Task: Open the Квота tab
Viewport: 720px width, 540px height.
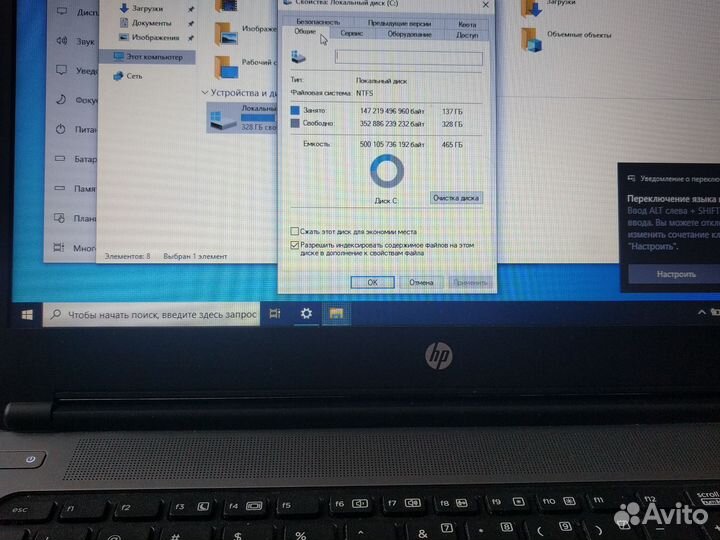Action: coord(467,24)
